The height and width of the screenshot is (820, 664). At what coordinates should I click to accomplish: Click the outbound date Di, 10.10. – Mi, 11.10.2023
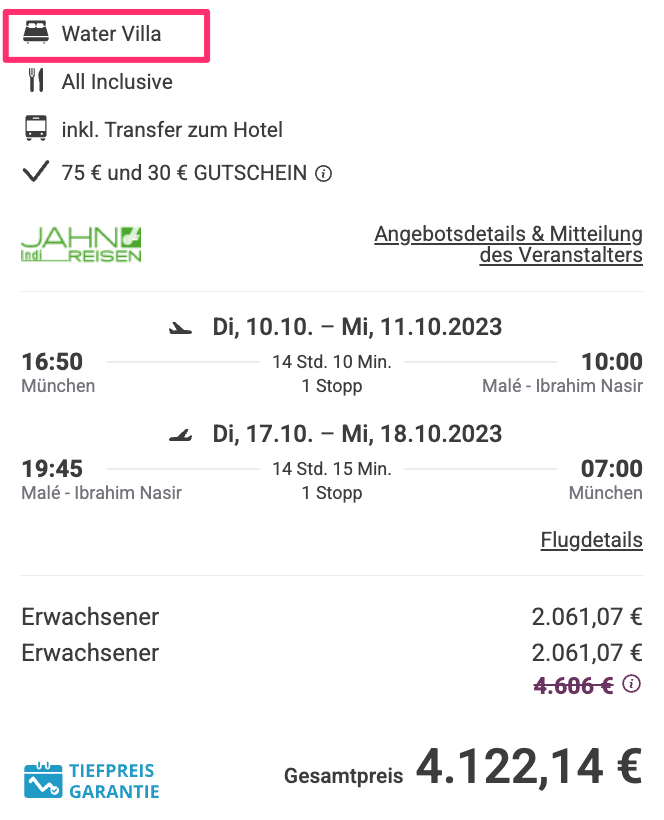coord(357,327)
